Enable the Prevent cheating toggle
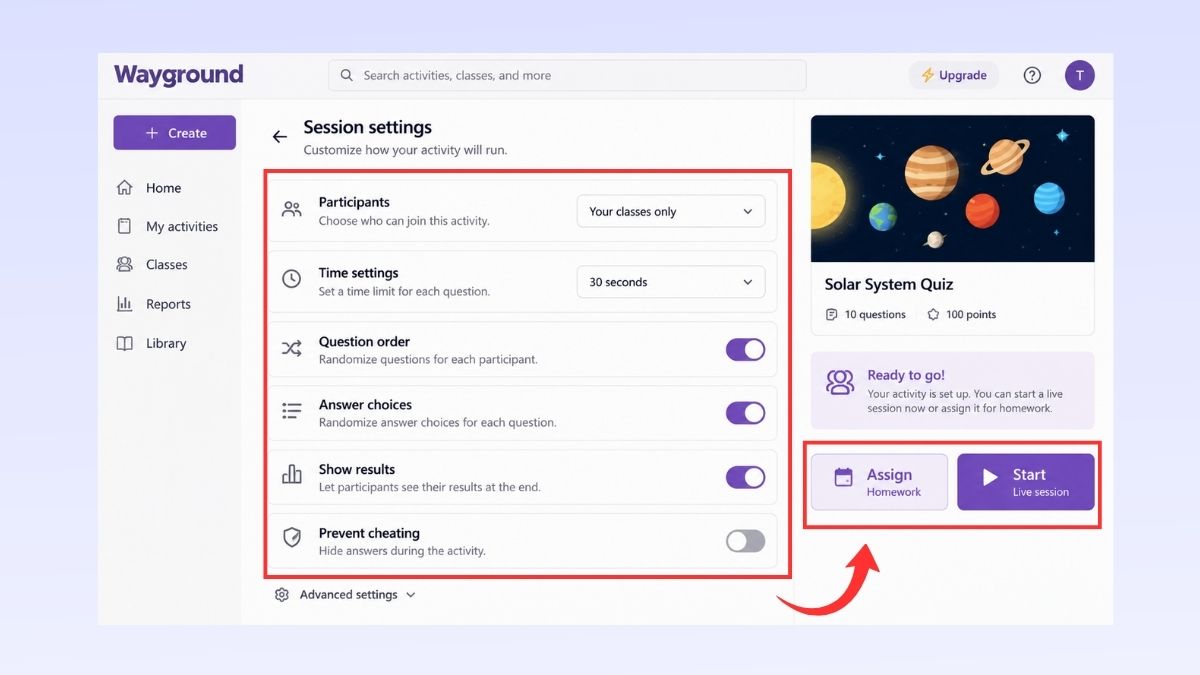Screen dimensions: 1200x675 point(745,541)
